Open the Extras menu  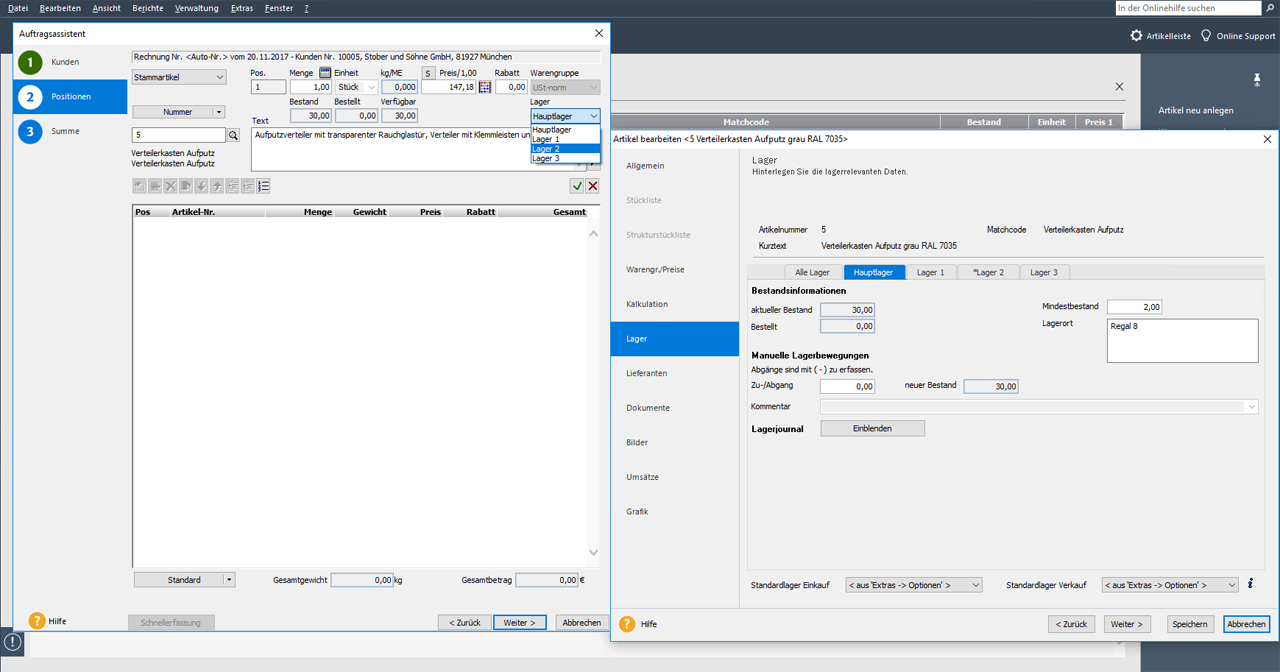point(241,8)
